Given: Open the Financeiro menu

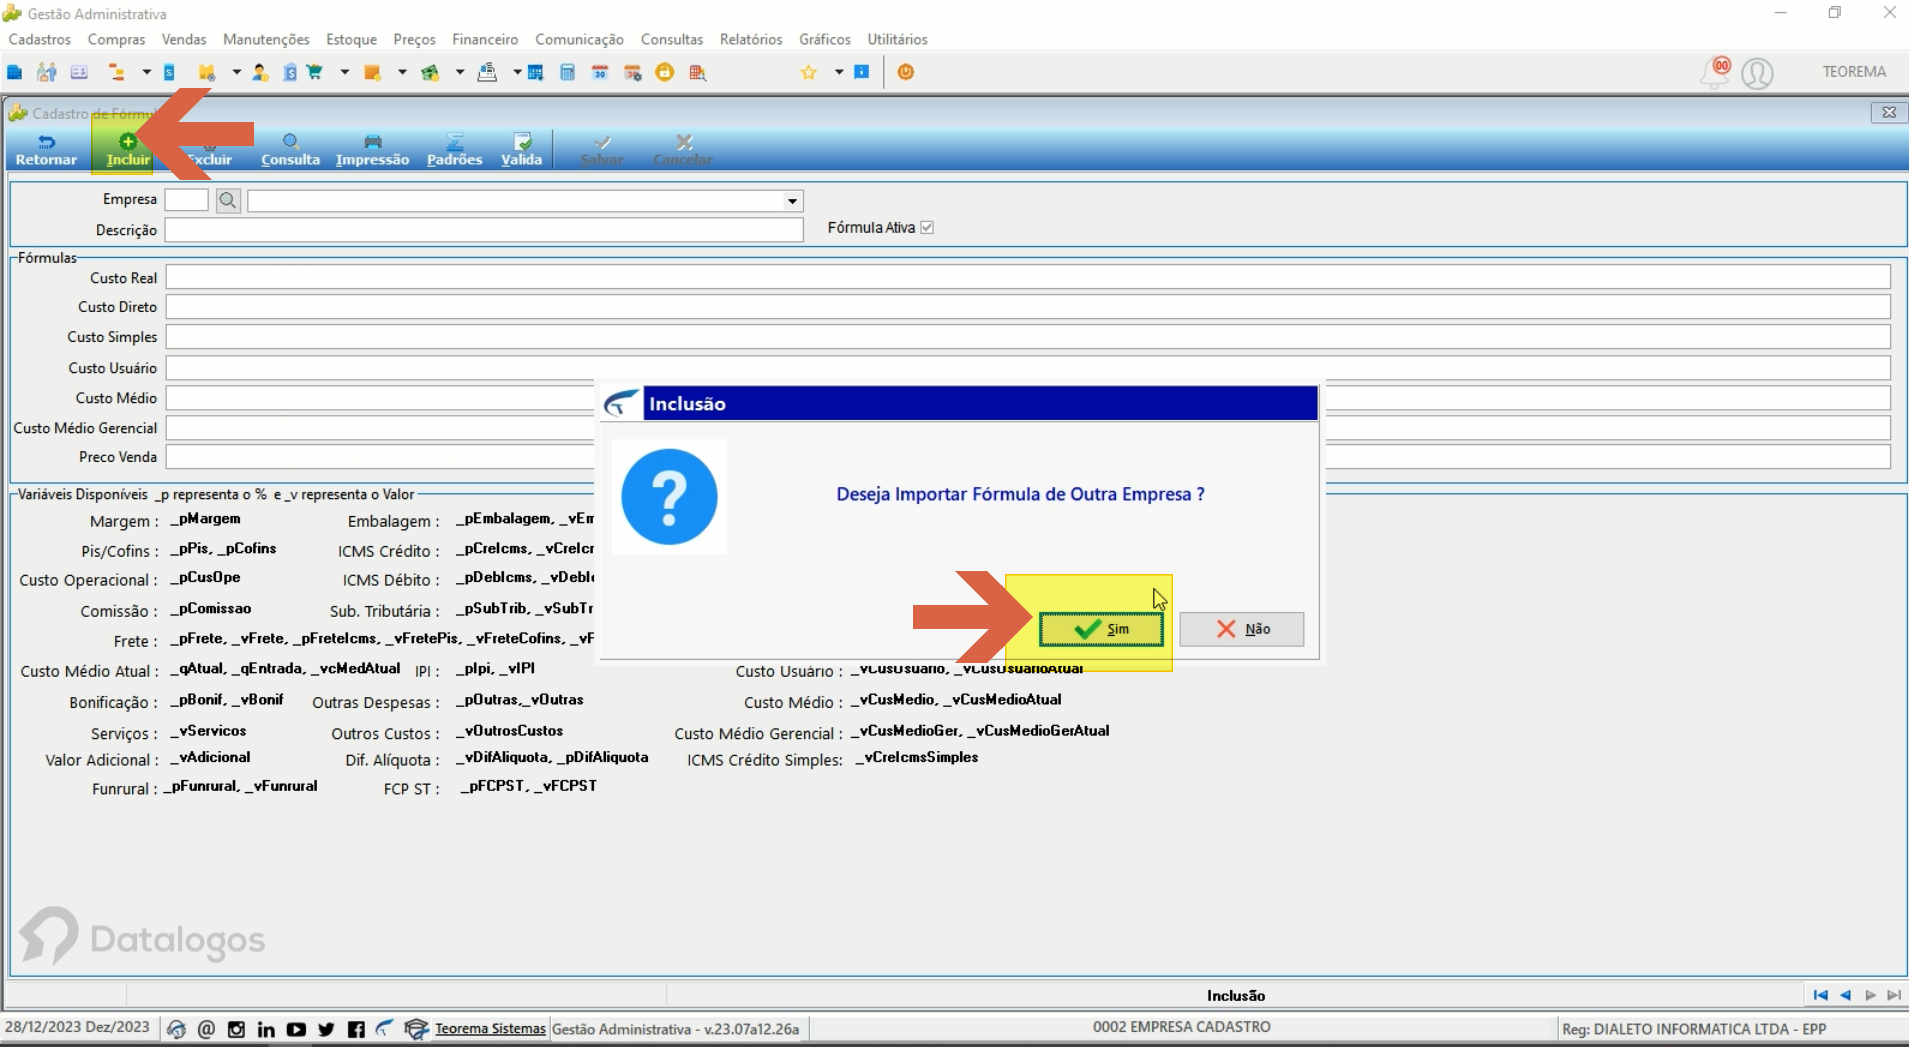Looking at the screenshot, I should 485,39.
